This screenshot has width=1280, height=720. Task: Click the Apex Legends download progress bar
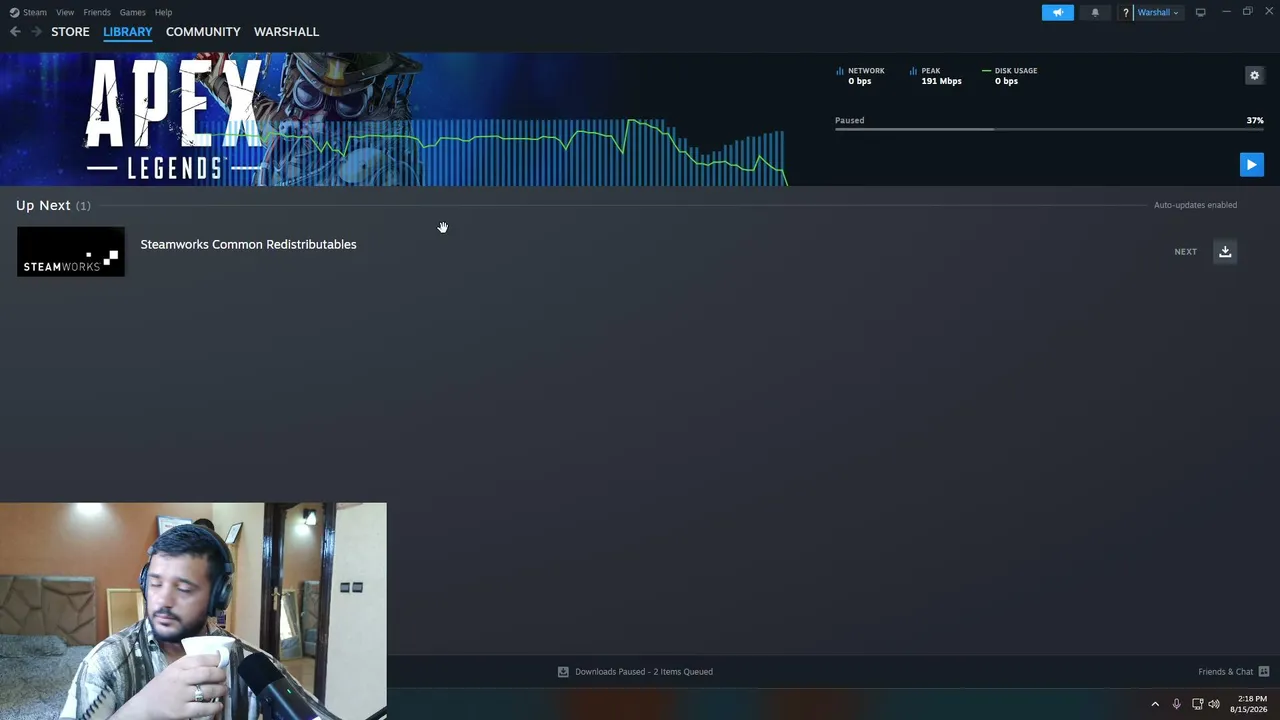1049,129
